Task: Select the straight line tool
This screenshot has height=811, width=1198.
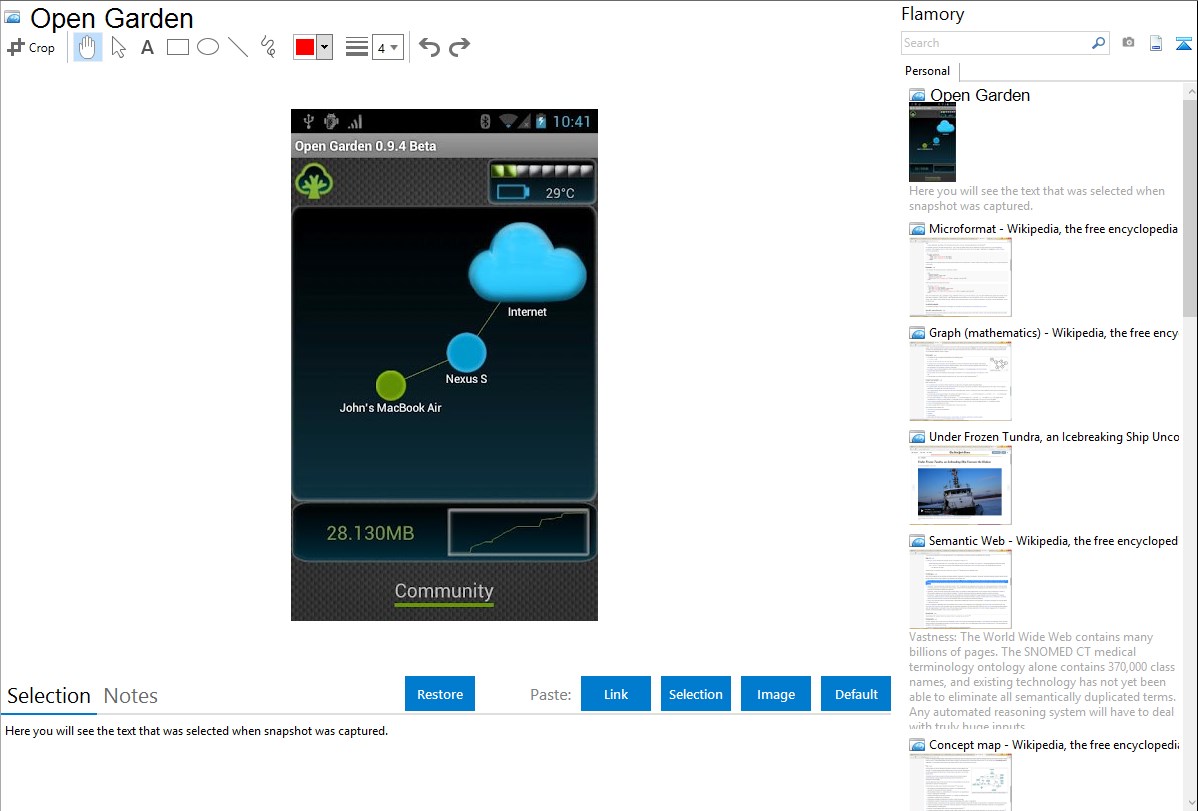Action: pyautogui.click(x=238, y=47)
